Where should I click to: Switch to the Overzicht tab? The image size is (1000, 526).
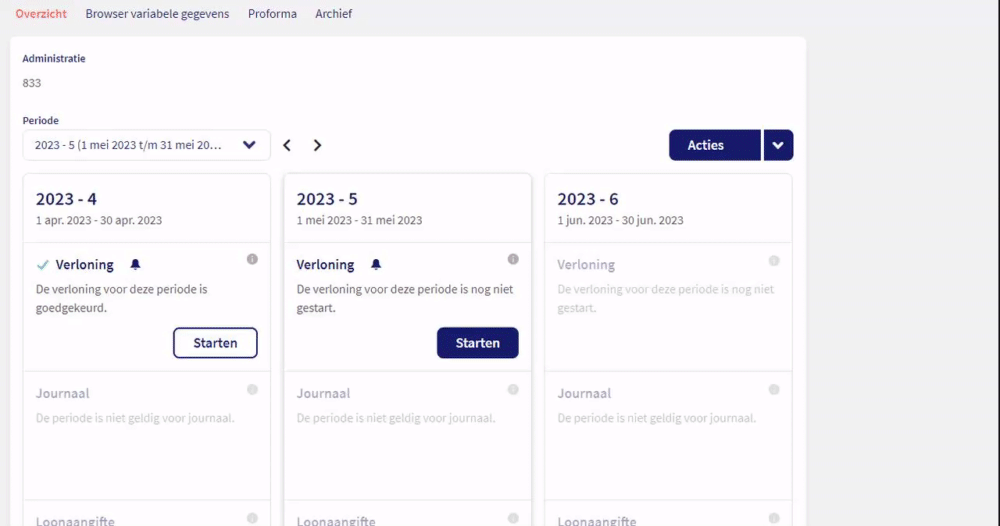click(41, 14)
